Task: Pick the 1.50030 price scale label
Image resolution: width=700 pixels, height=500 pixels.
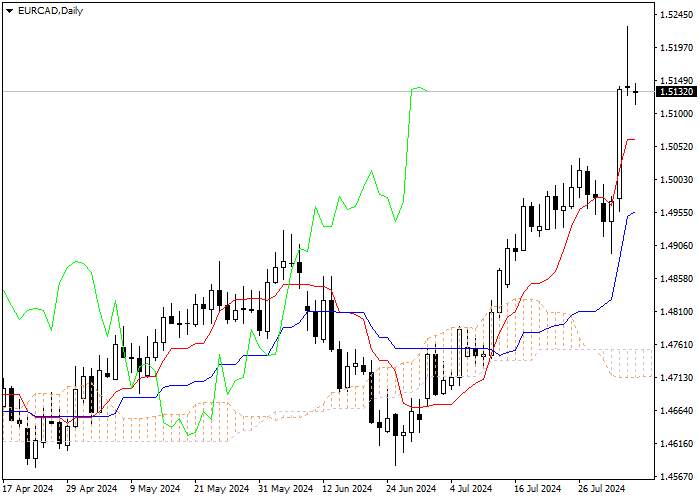Action: pyautogui.click(x=677, y=179)
